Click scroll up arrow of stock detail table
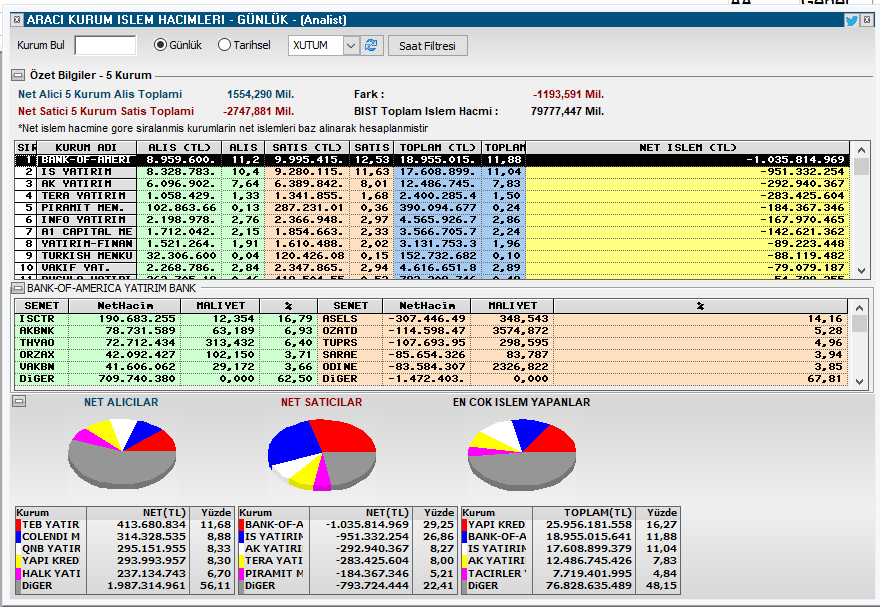 pyautogui.click(x=859, y=307)
